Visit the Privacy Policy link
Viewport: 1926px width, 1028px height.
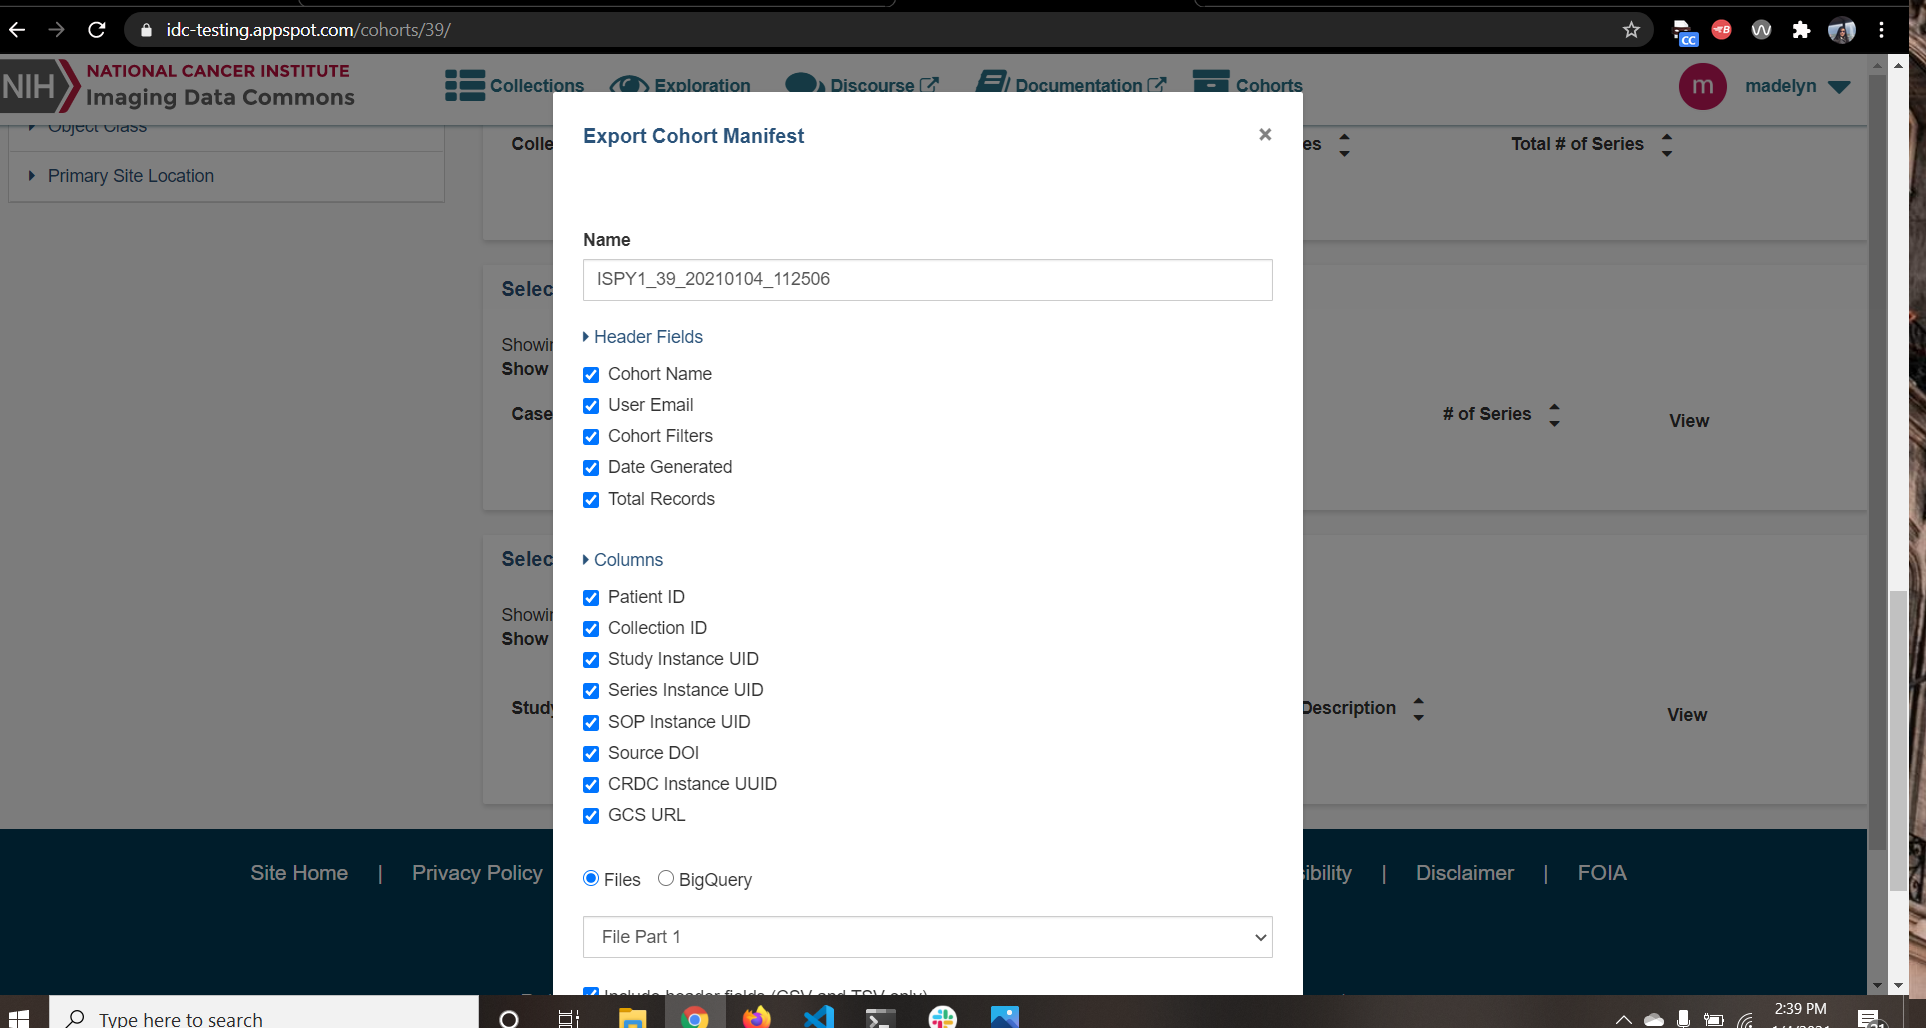pos(477,872)
